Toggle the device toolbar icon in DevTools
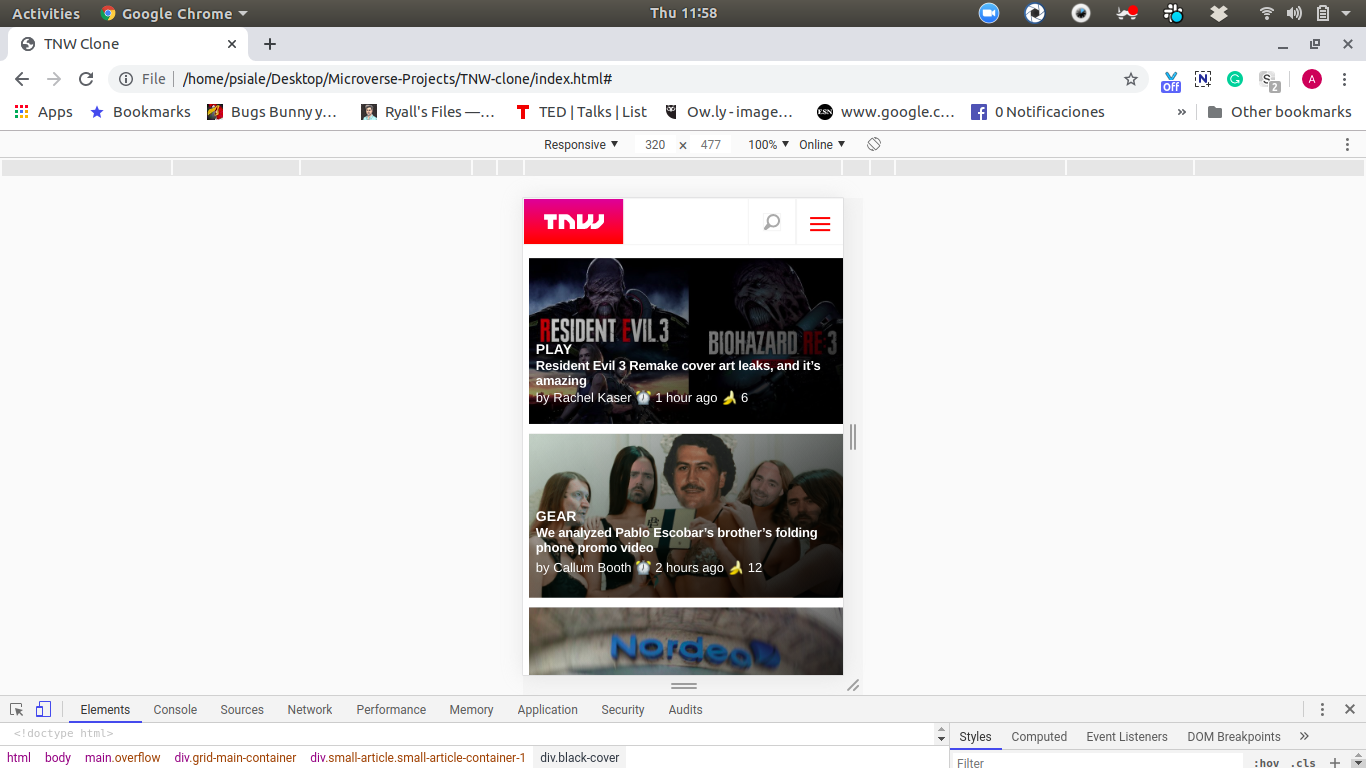 click(x=43, y=709)
